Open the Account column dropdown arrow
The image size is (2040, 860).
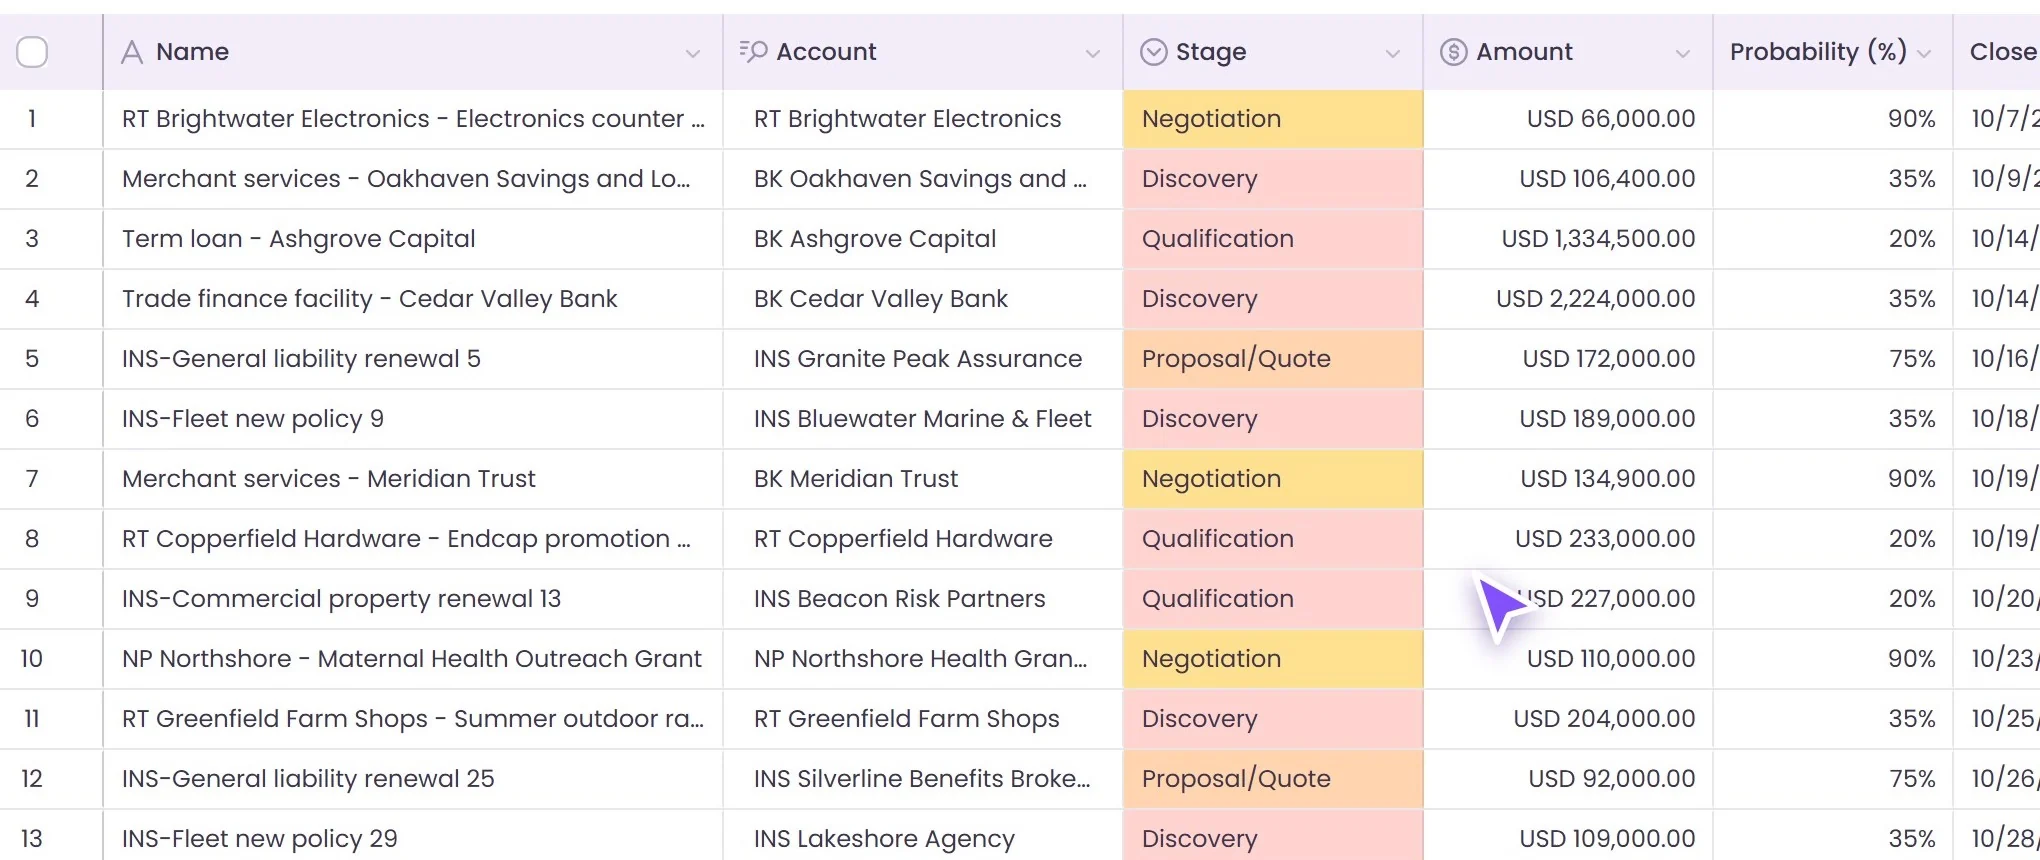tap(1093, 54)
